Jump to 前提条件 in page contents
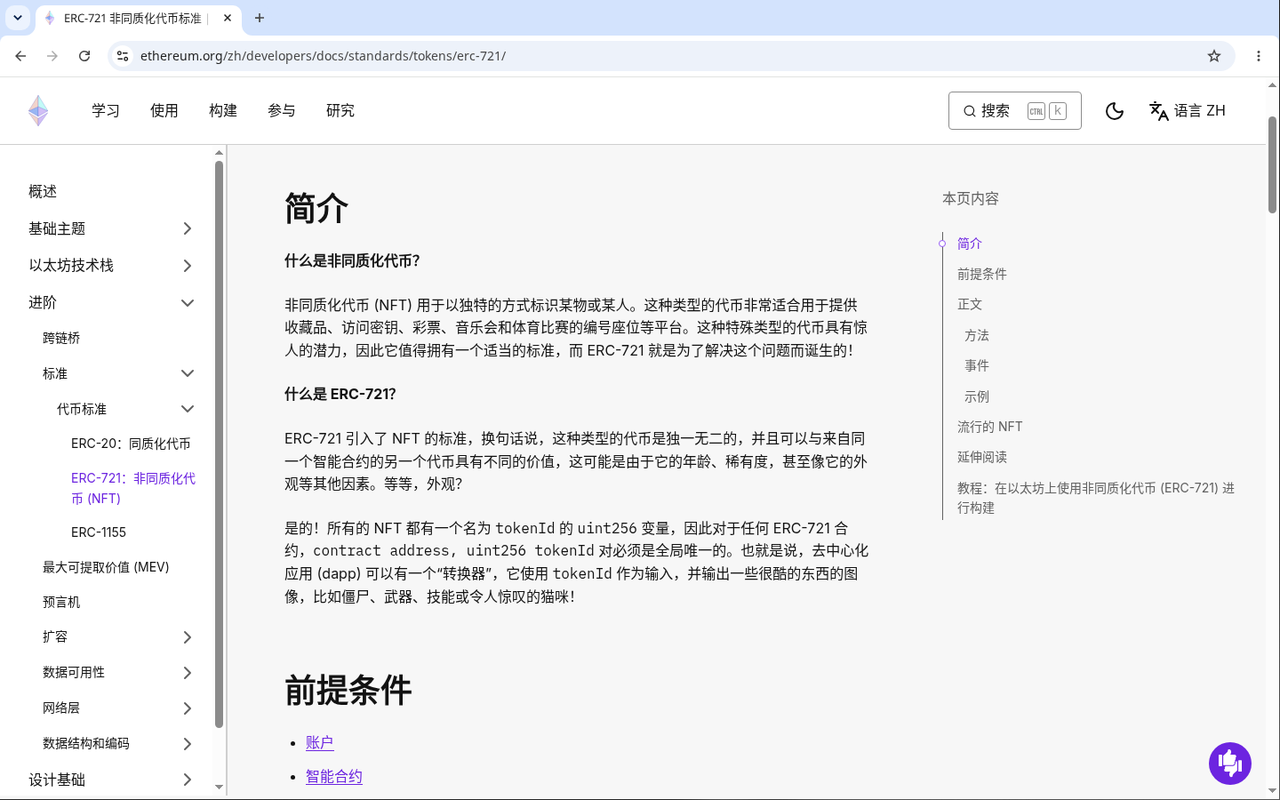The width and height of the screenshot is (1280, 800). [982, 274]
